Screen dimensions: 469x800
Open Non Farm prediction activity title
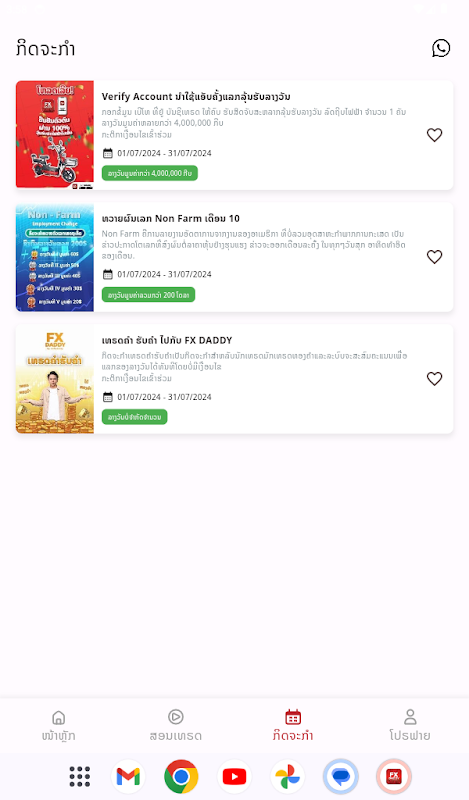(170, 218)
